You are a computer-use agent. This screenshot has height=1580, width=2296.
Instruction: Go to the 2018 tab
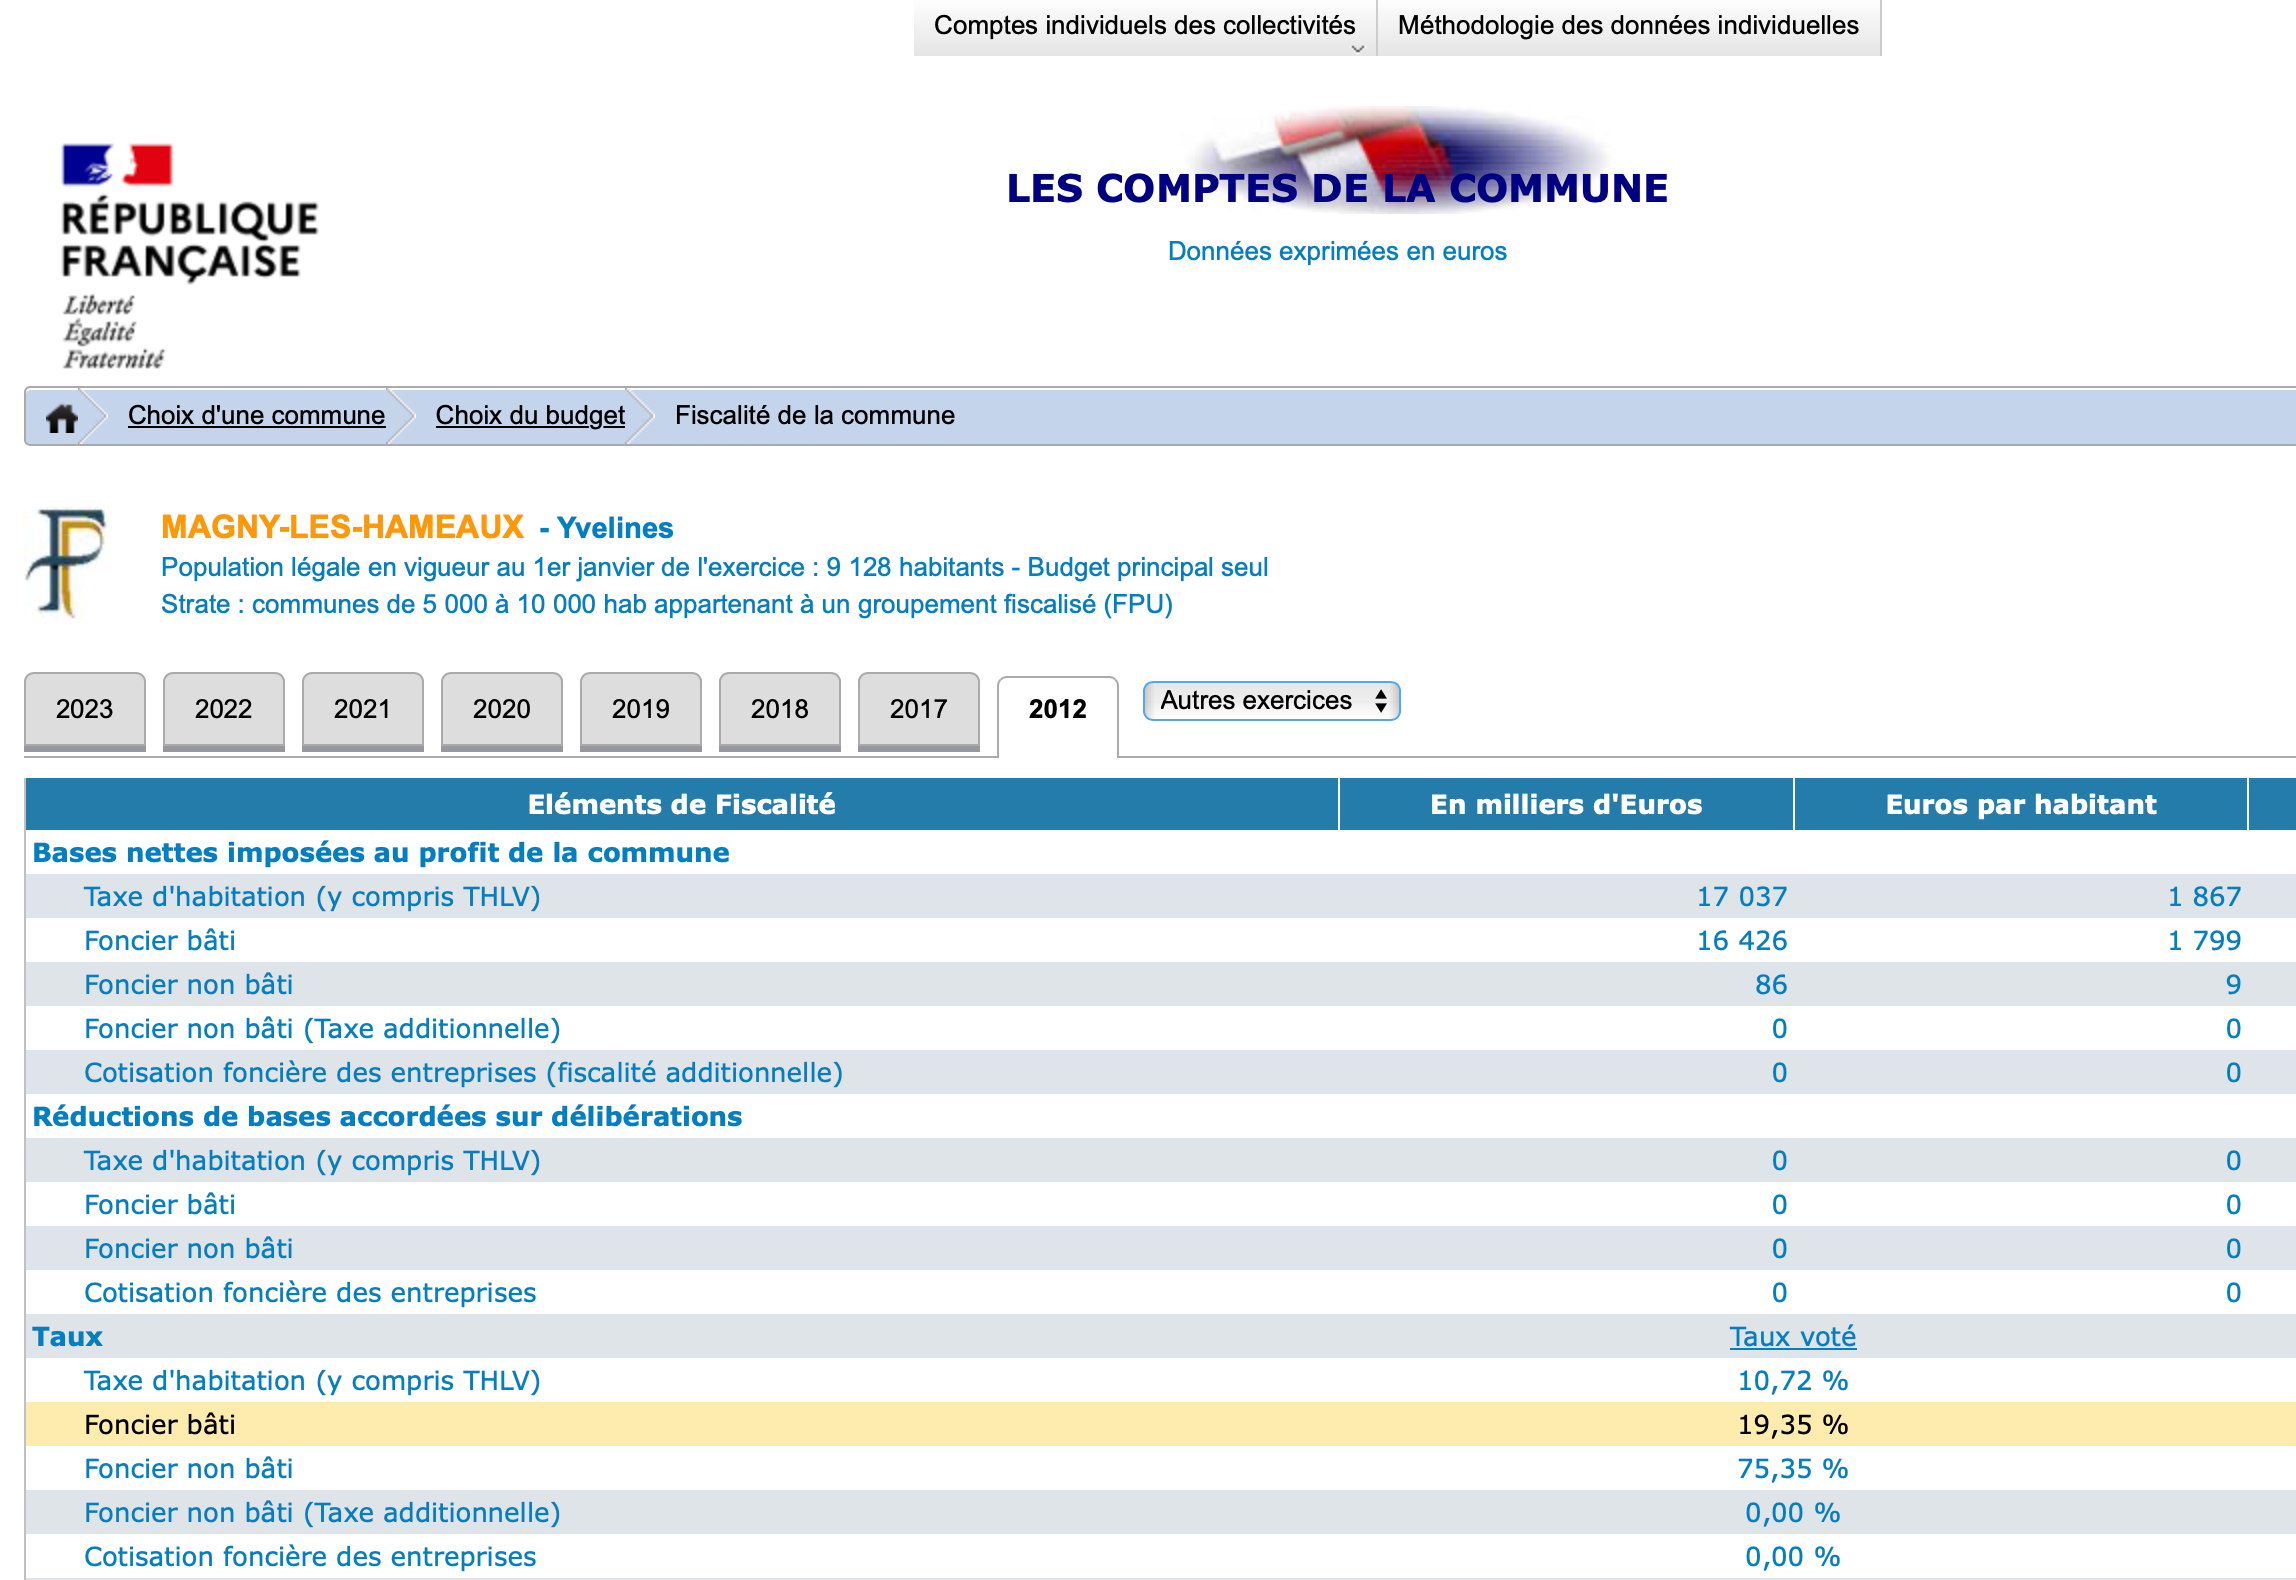[x=779, y=709]
